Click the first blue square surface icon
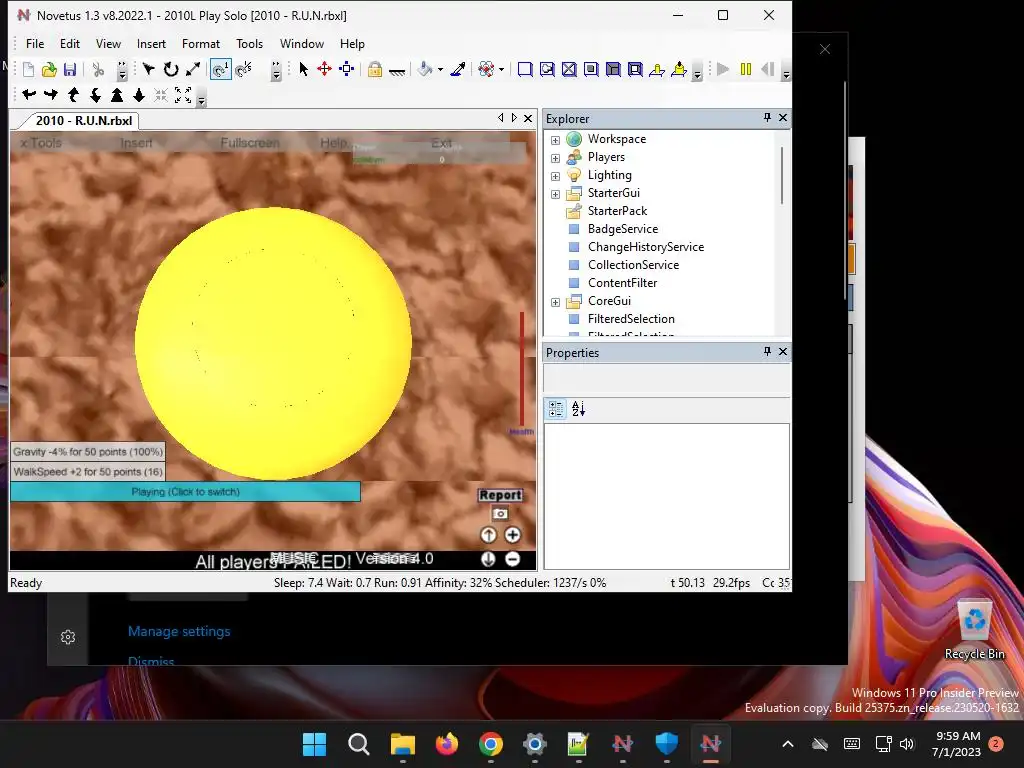The image size is (1024, 768). coord(524,69)
